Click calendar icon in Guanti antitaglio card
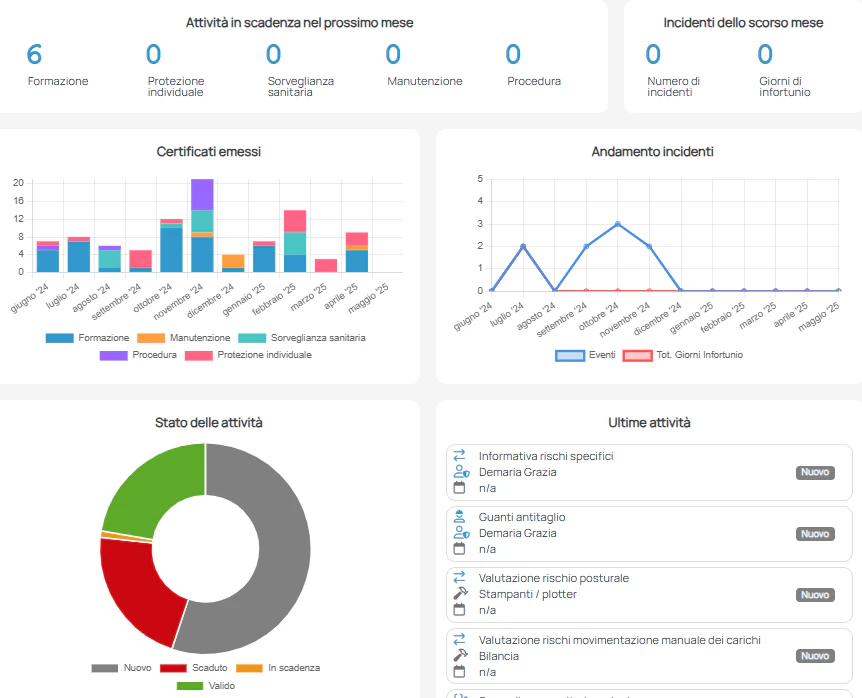 (x=460, y=549)
